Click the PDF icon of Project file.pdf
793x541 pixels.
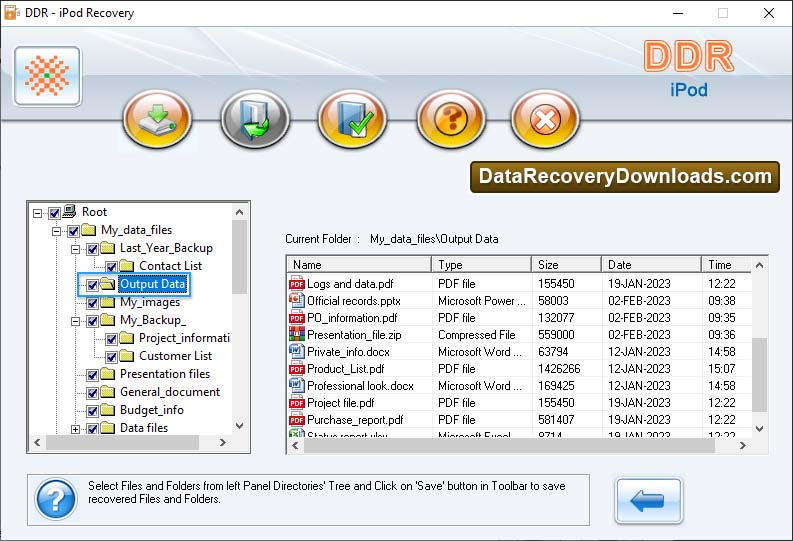296,403
